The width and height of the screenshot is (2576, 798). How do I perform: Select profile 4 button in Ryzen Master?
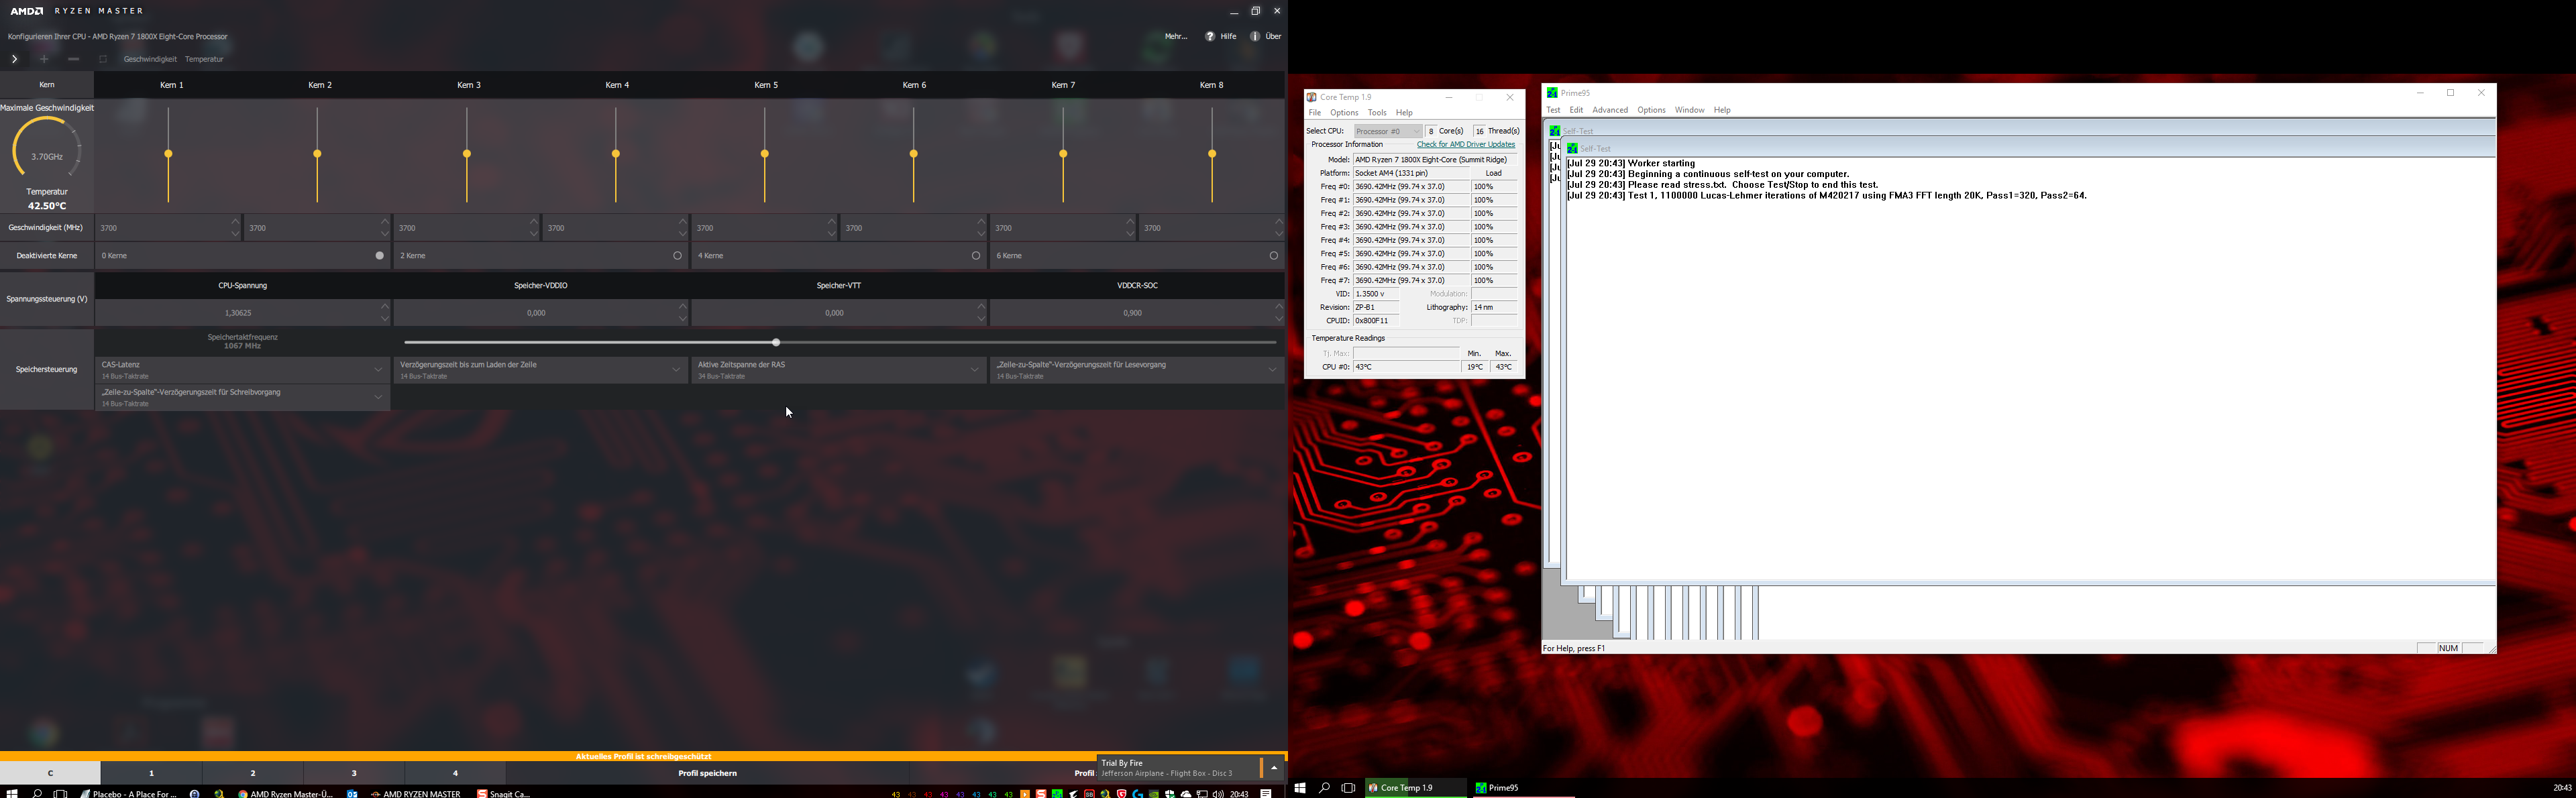pos(455,773)
